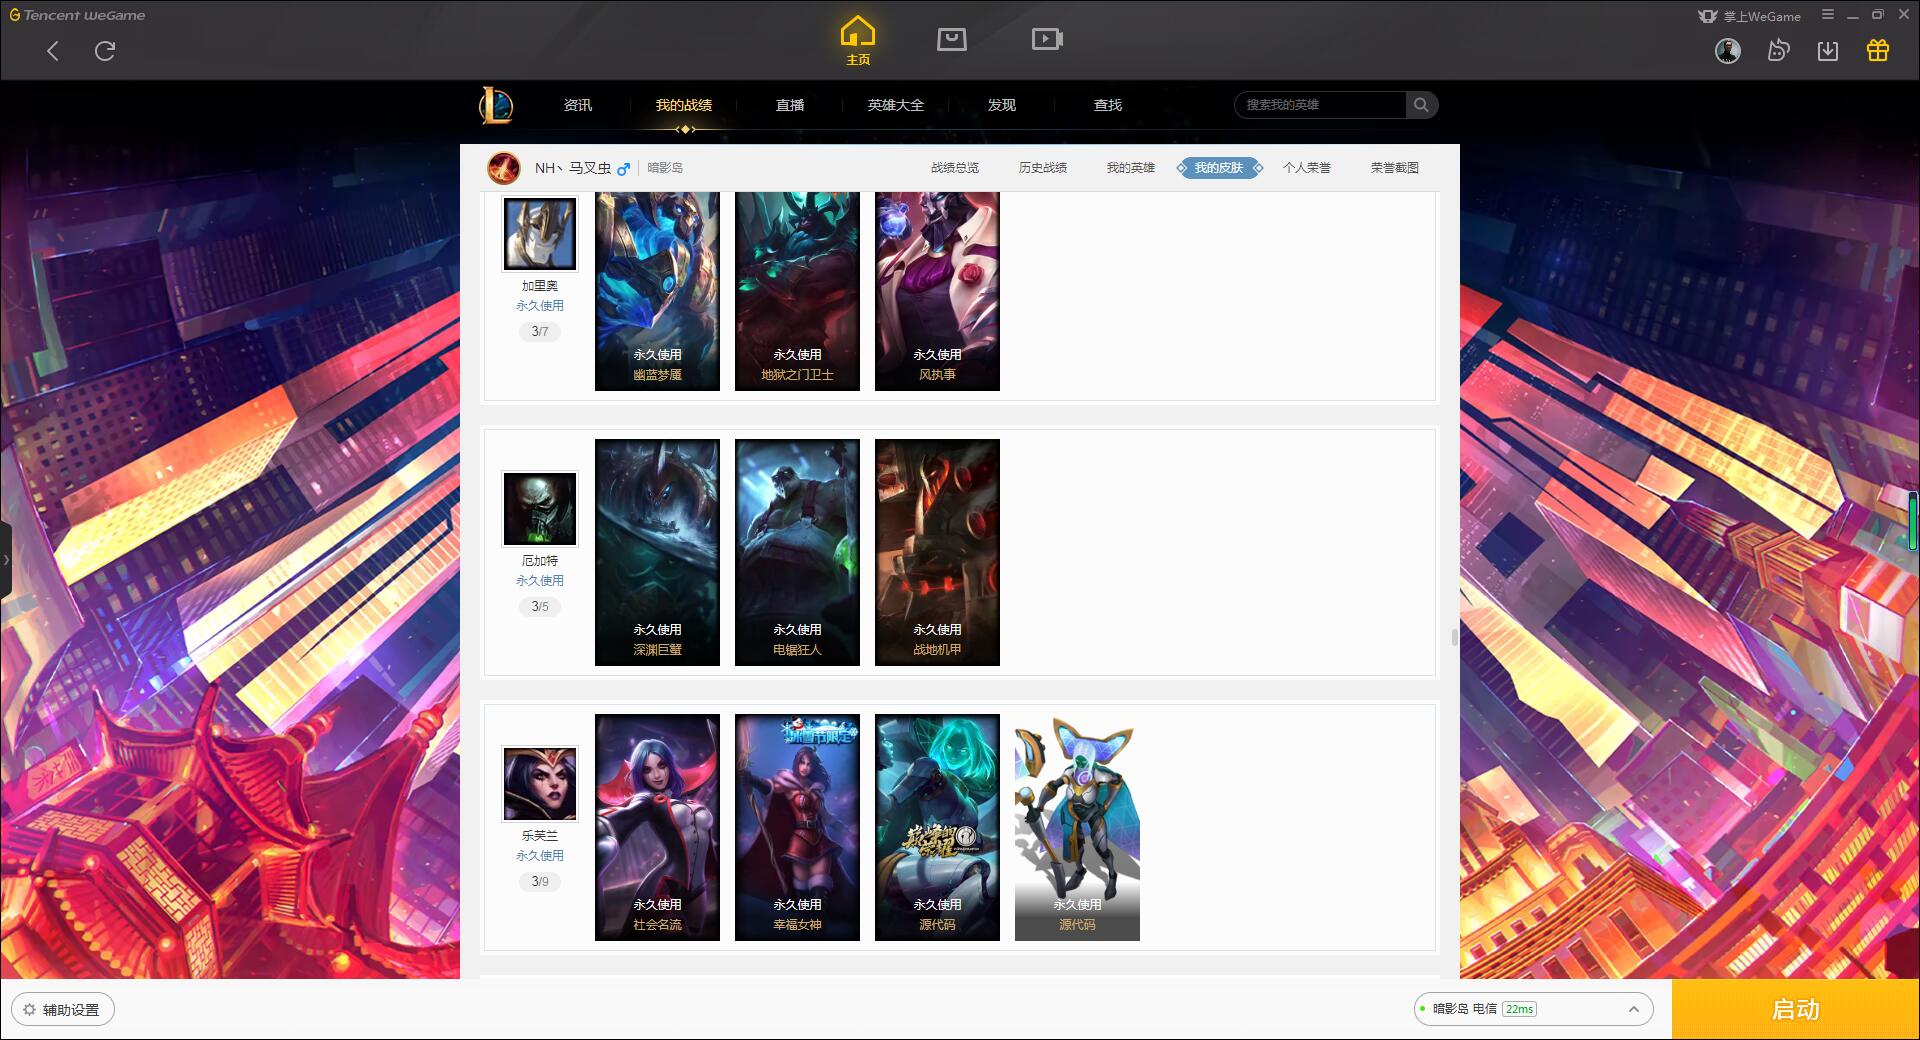Screen dimensions: 1920x1040
Task: Open the 发现 tab
Action: (x=1002, y=105)
